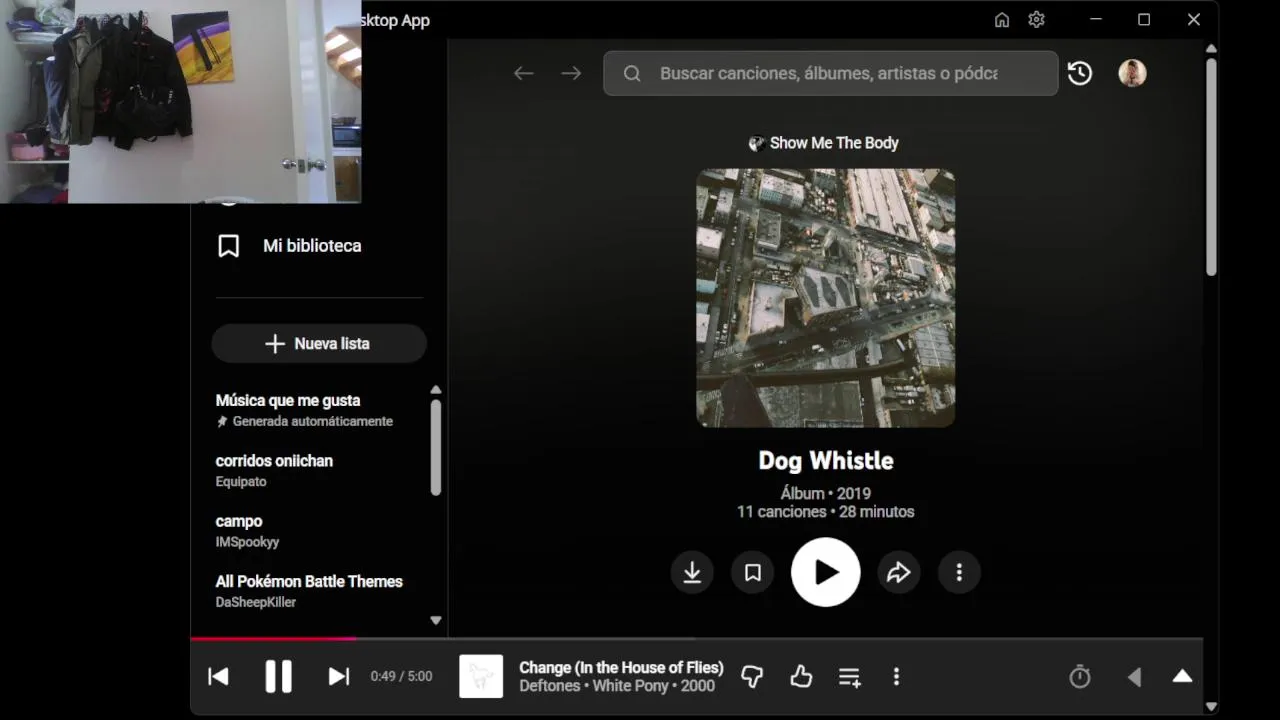1280x720 pixels.
Task: Skip to previous track
Action: point(218,677)
